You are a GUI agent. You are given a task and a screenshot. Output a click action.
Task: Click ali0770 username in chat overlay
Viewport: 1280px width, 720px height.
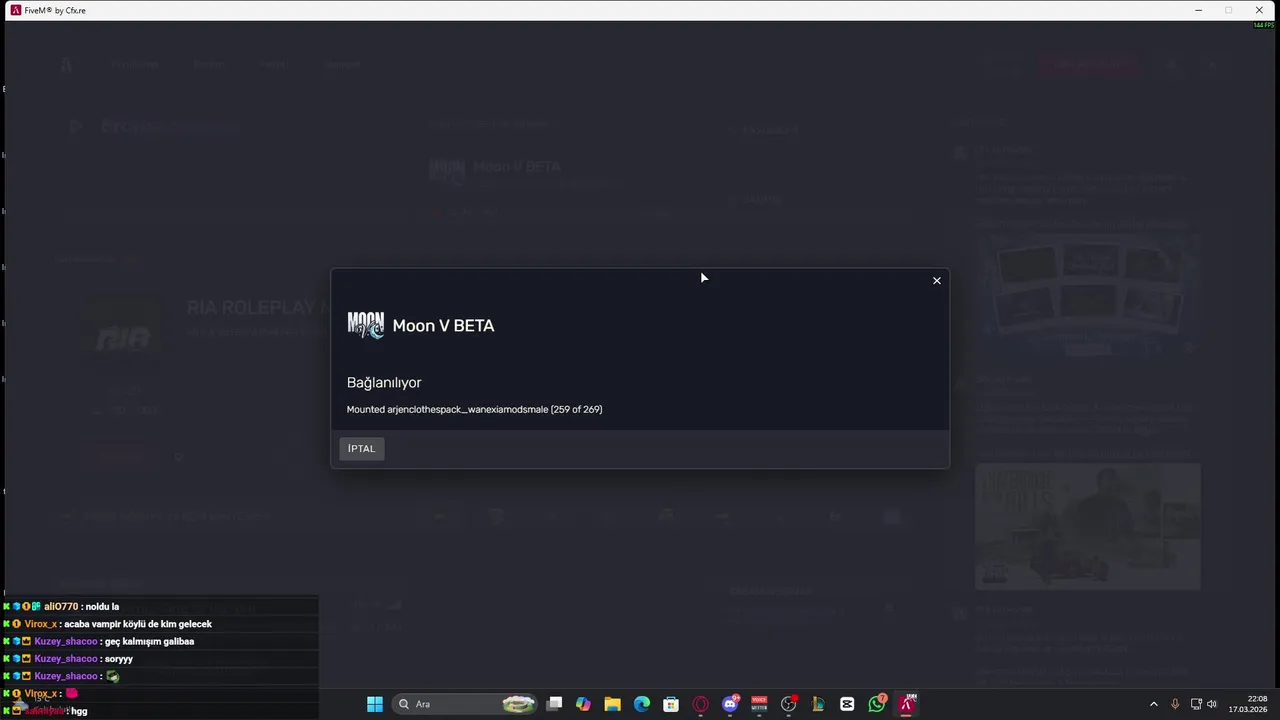tap(61, 607)
